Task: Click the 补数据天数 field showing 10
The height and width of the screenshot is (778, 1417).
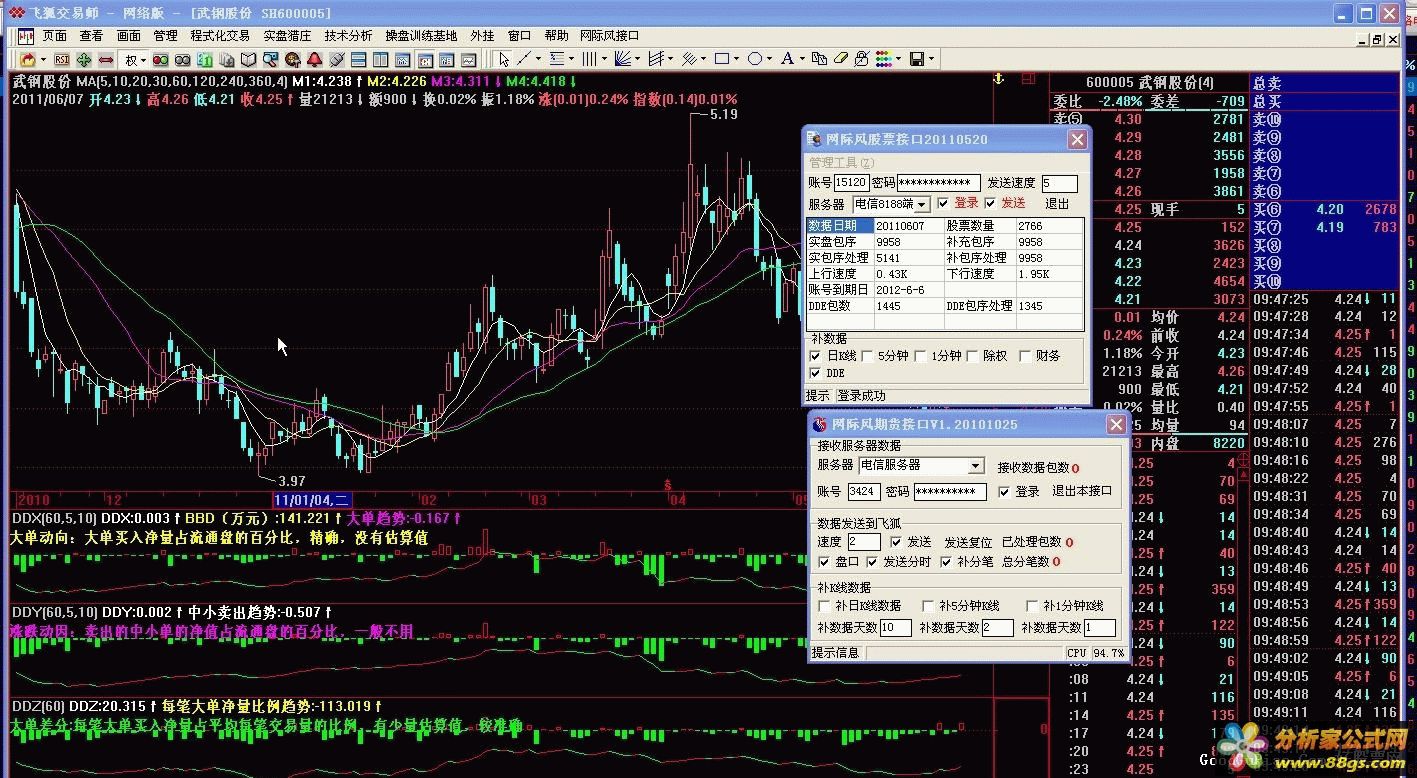Action: (895, 628)
